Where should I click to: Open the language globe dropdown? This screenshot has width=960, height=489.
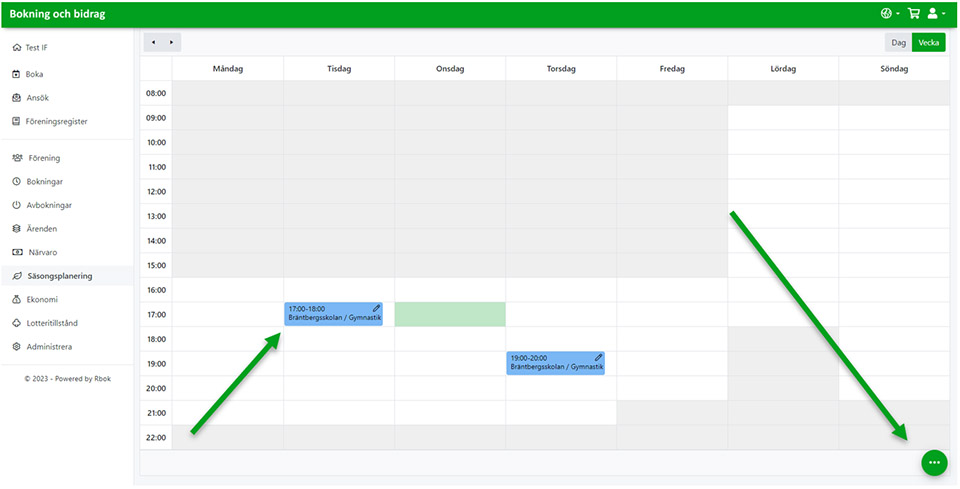click(x=890, y=13)
